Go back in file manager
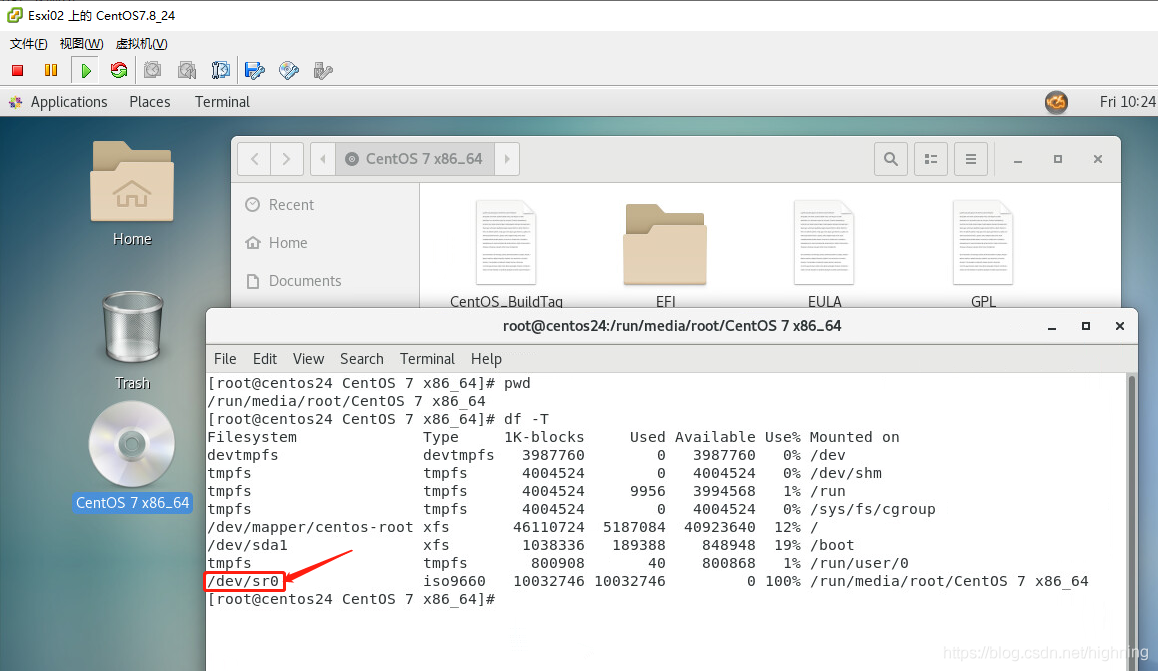The width and height of the screenshot is (1158, 671). 255,159
